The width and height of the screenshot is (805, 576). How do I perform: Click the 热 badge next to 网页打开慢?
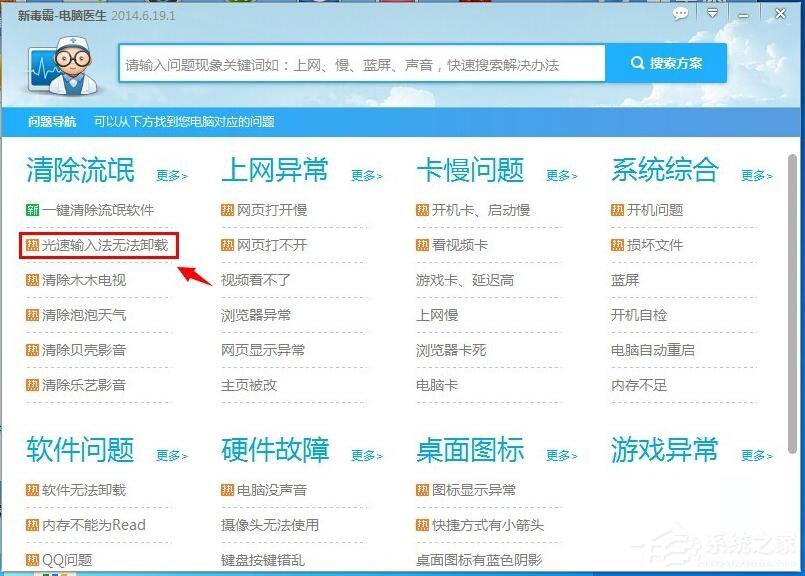pyautogui.click(x=228, y=209)
